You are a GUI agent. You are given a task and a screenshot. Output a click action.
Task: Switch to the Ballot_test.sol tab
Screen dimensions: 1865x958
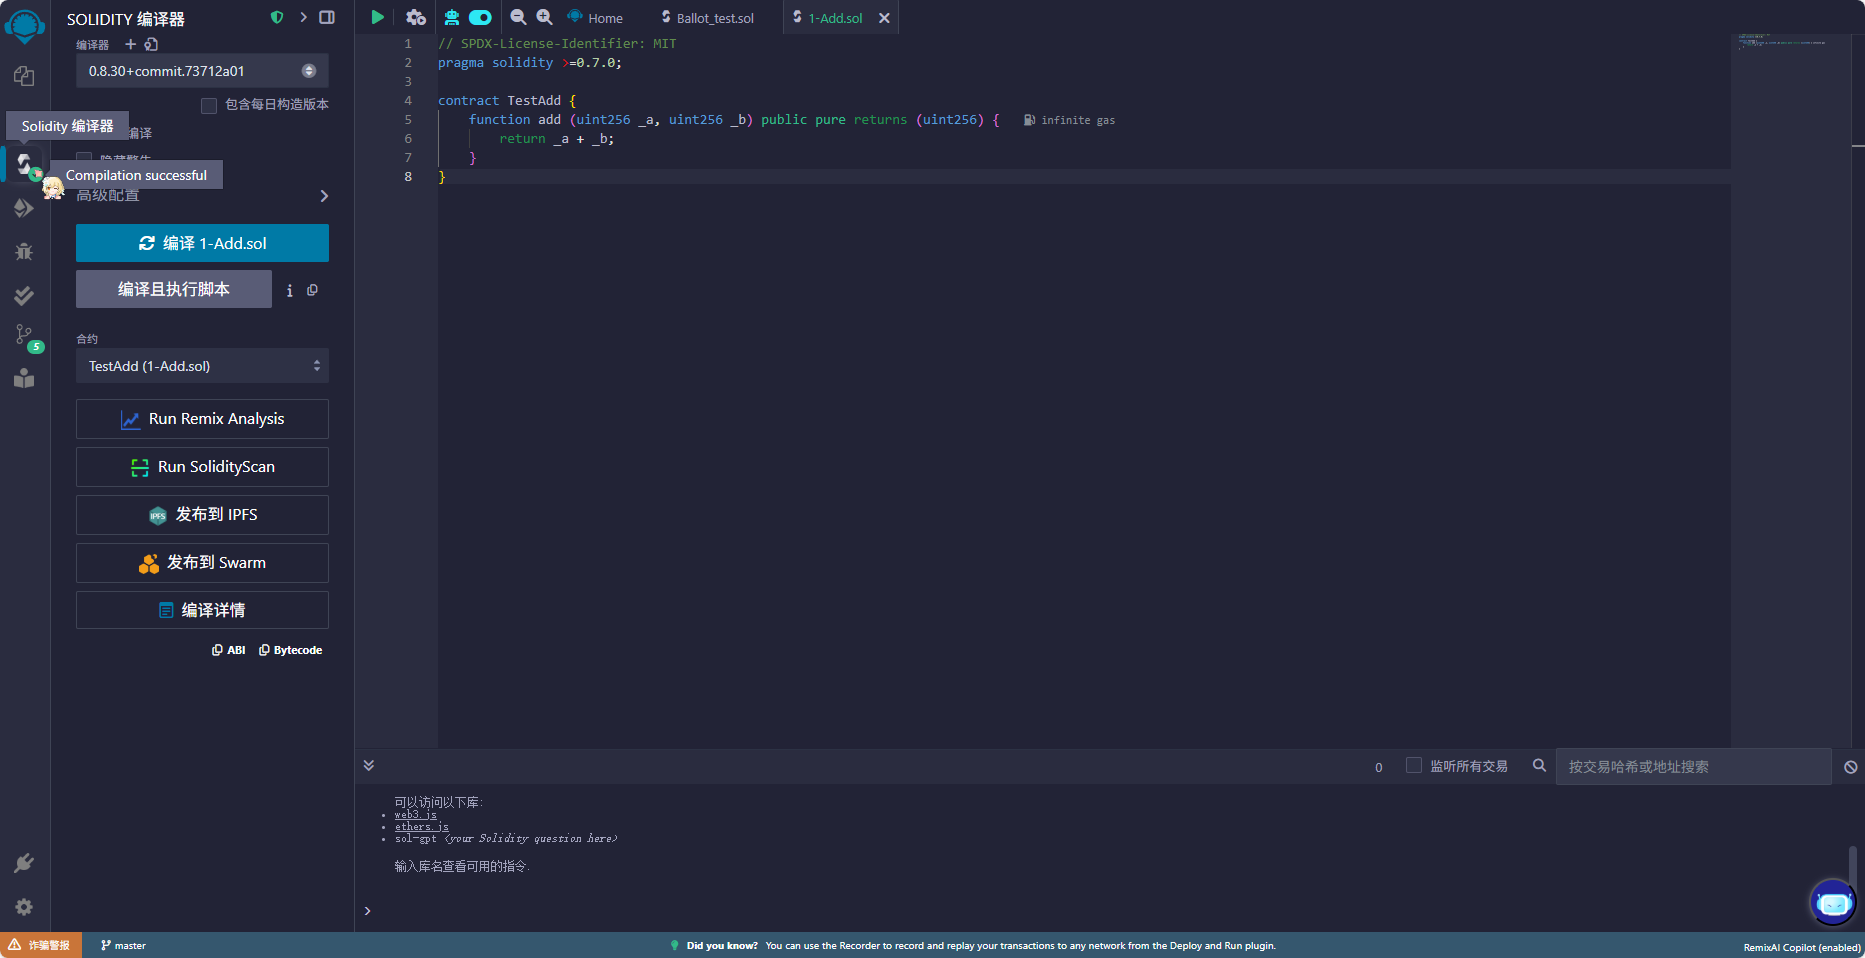(x=714, y=18)
